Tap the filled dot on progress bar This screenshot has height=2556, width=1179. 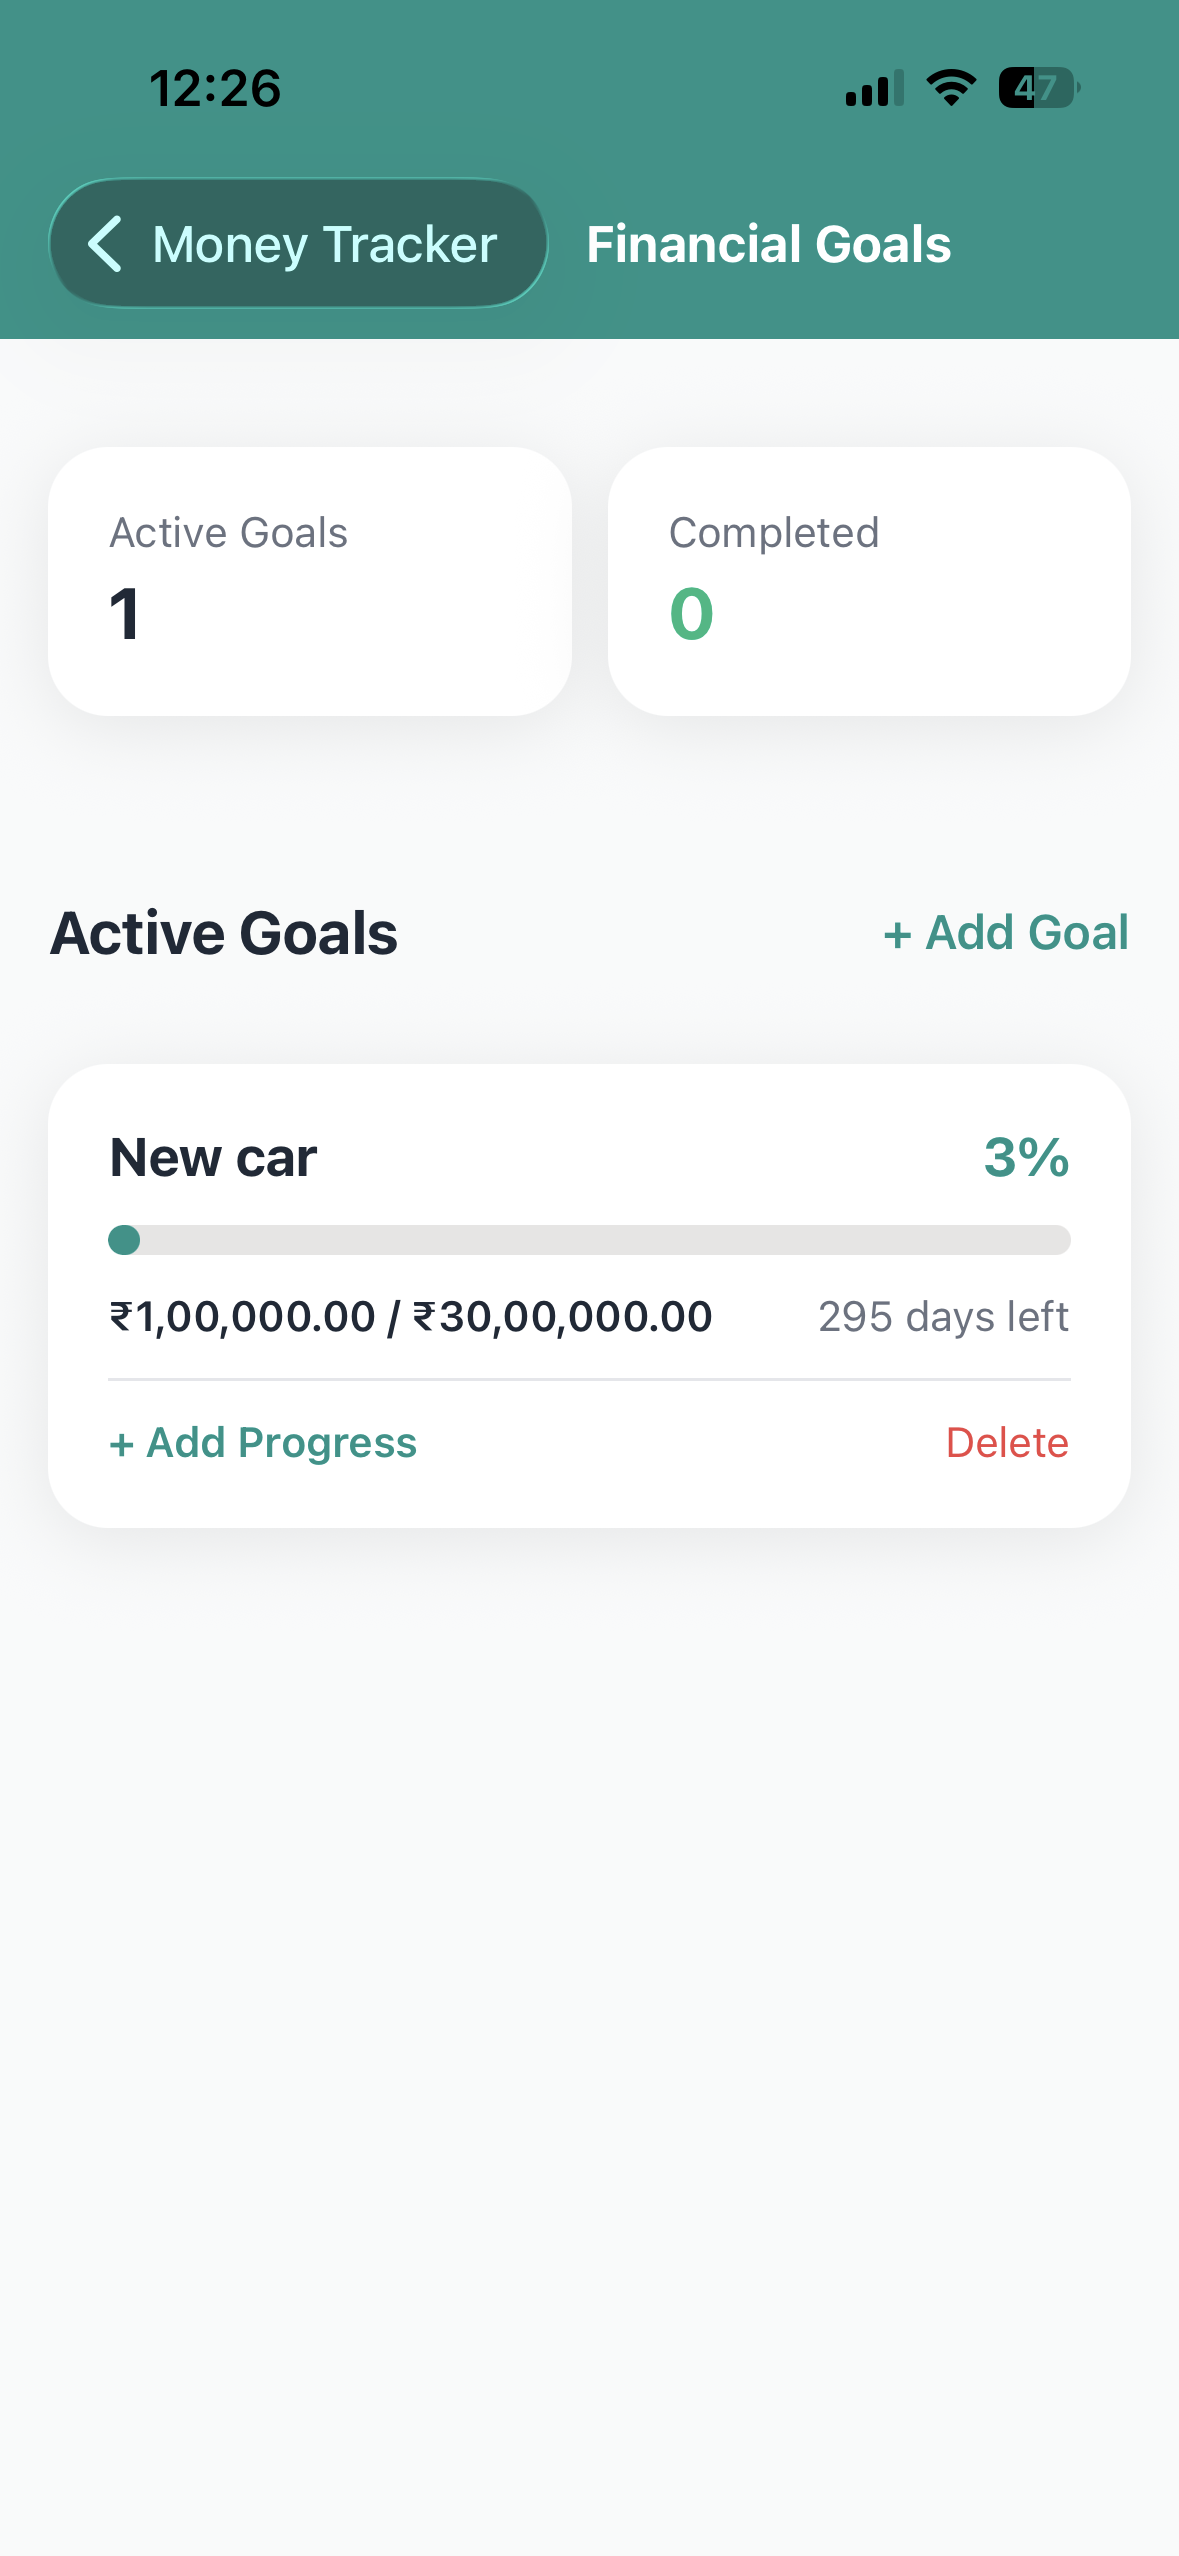point(124,1240)
